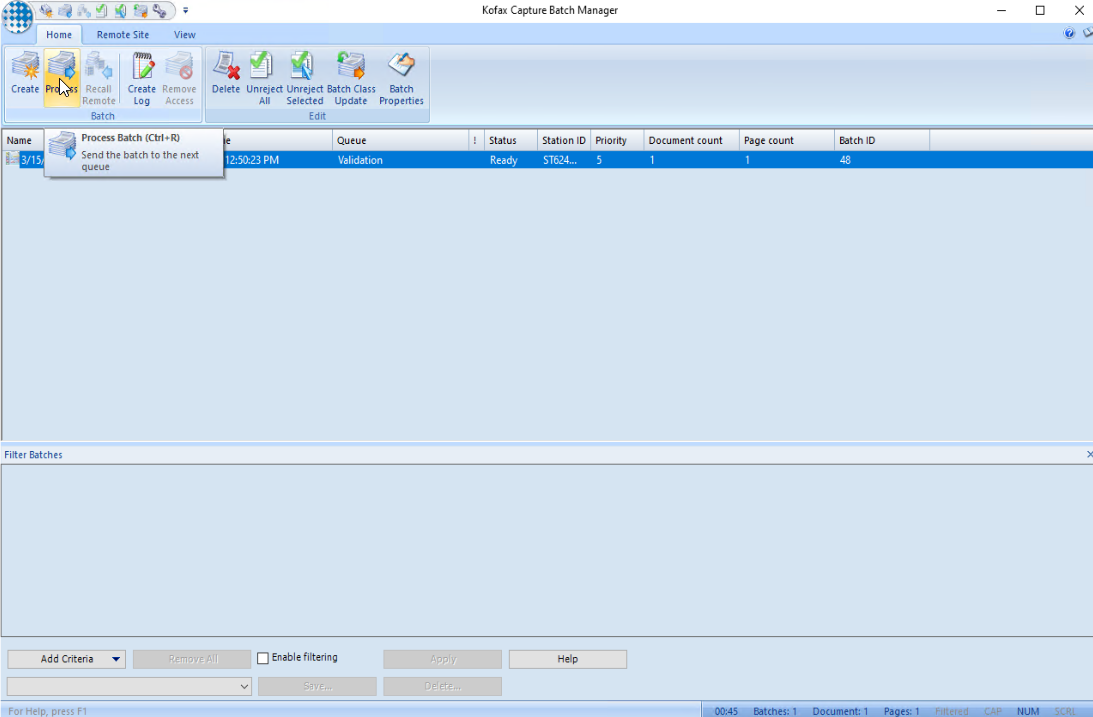The image size is (1093, 717).
Task: Click the Pages: 1 status bar entry
Action: [x=901, y=711]
